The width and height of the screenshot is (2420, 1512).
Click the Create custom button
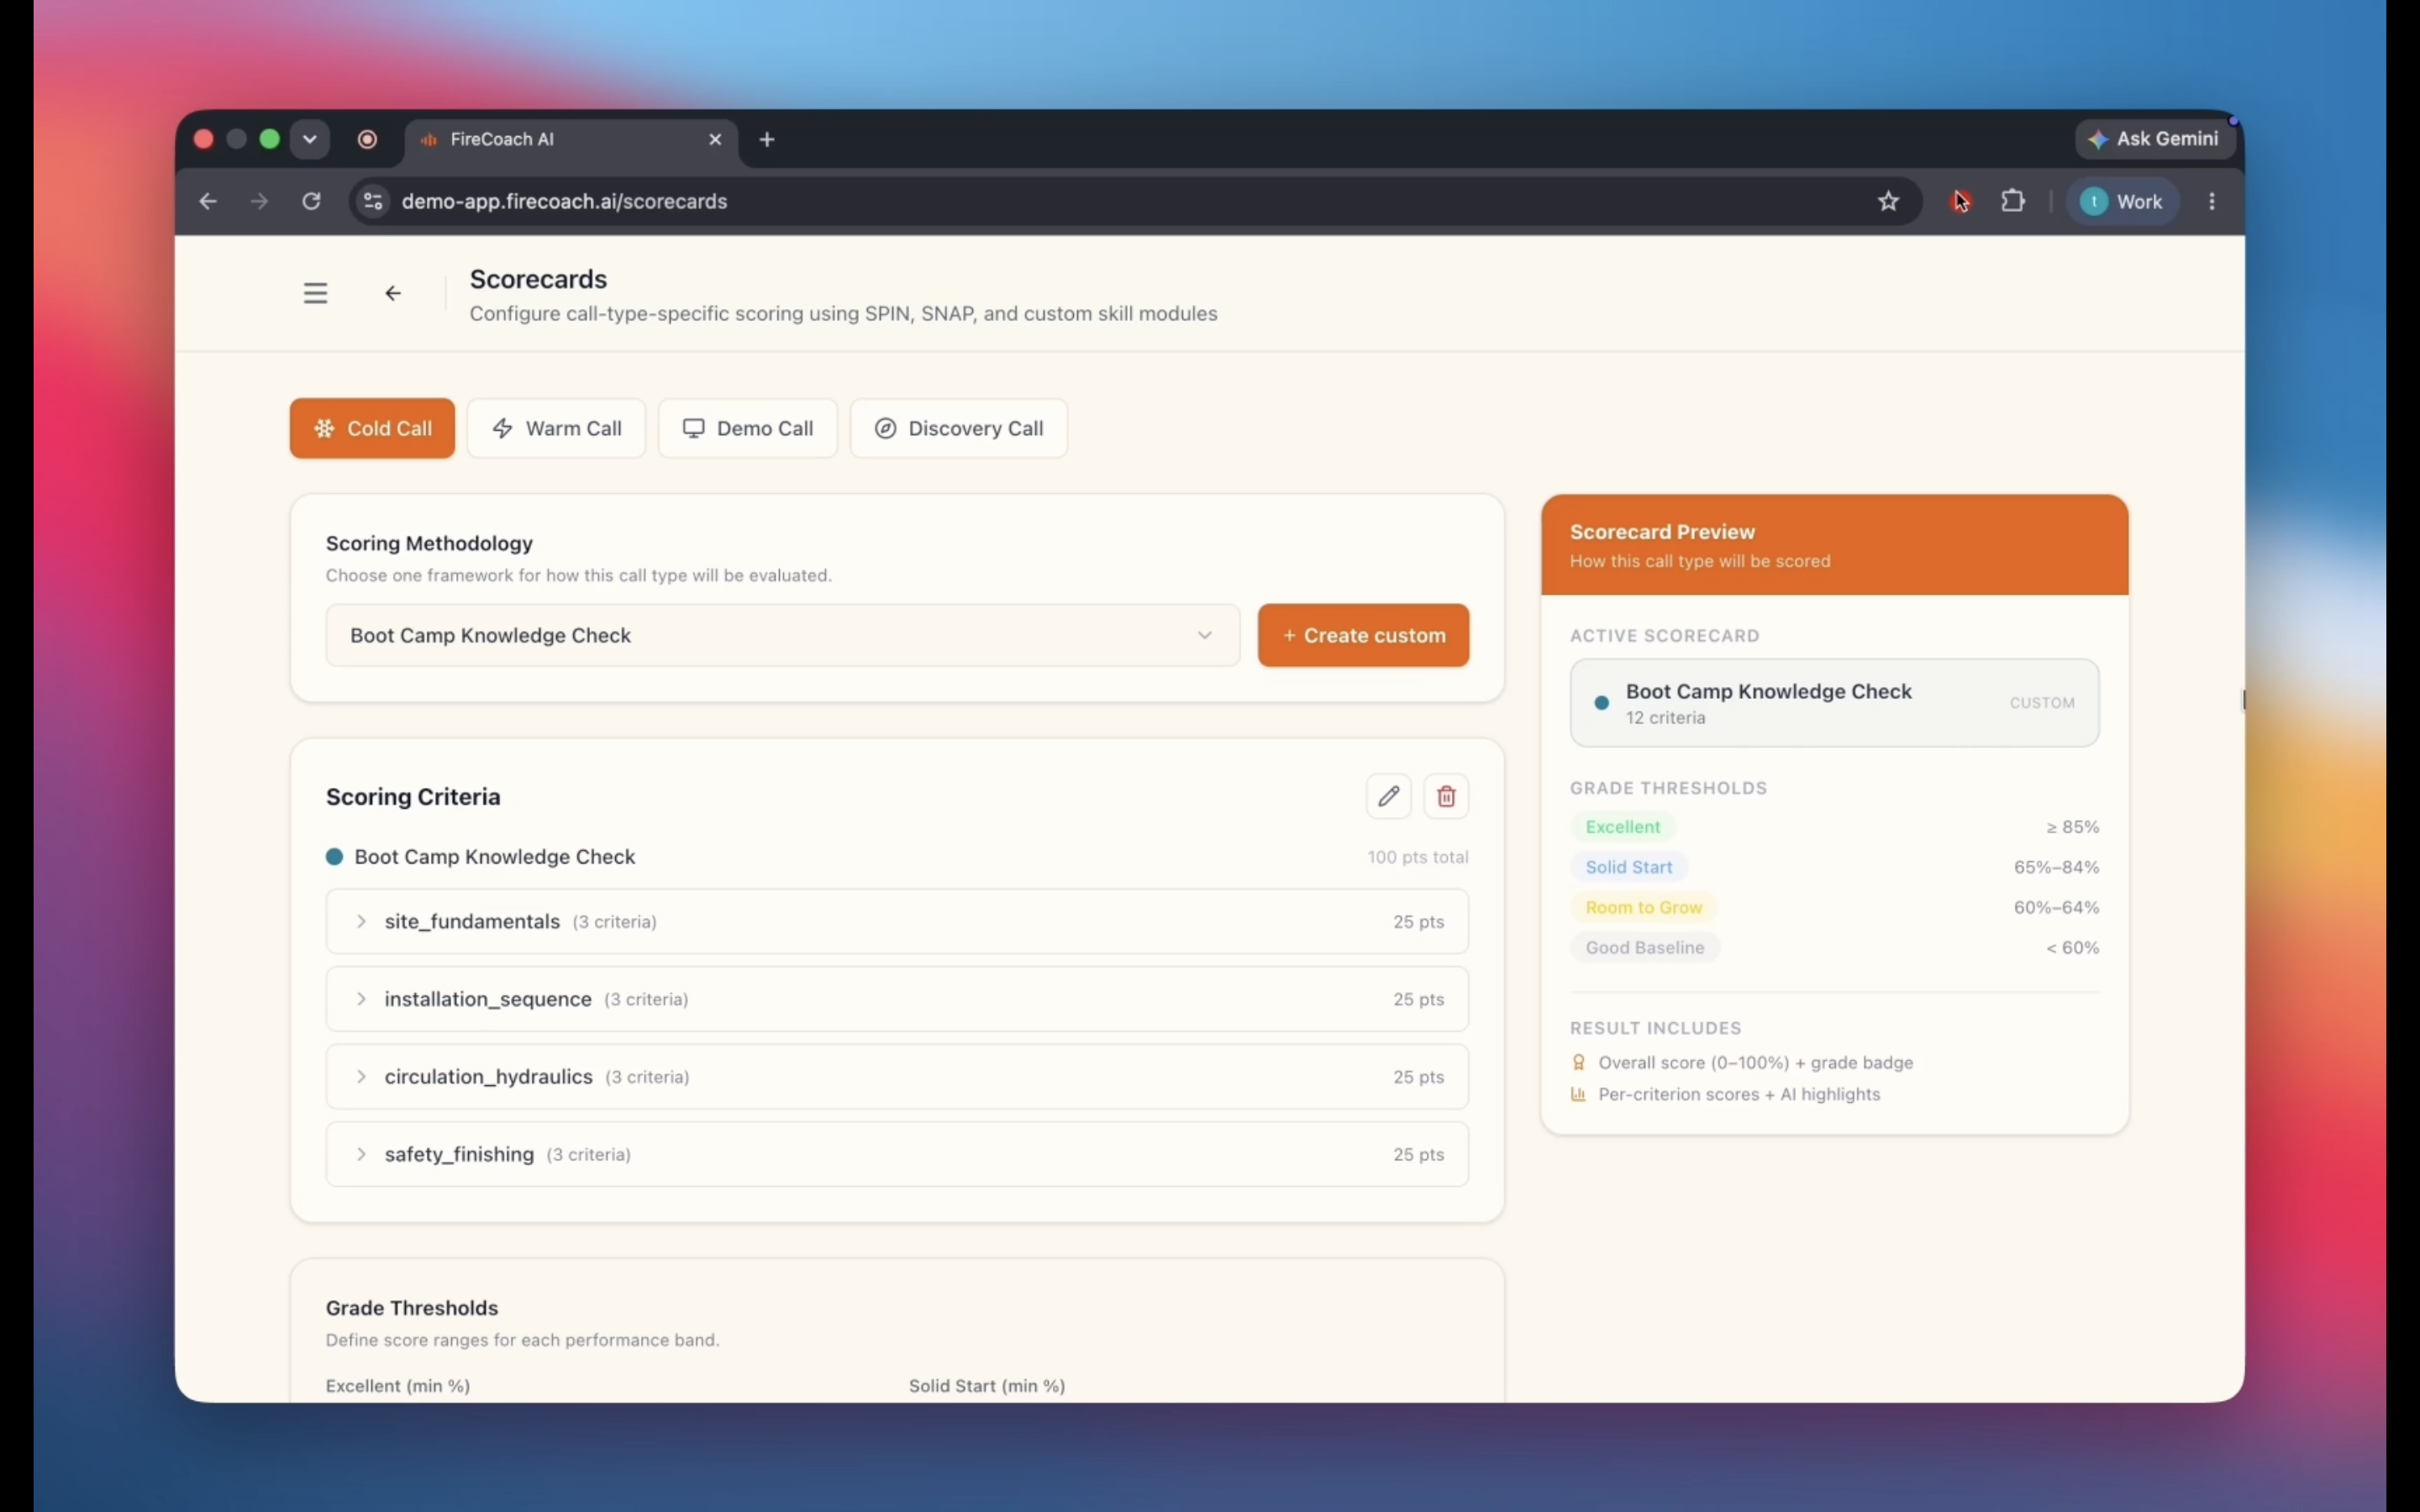1363,635
